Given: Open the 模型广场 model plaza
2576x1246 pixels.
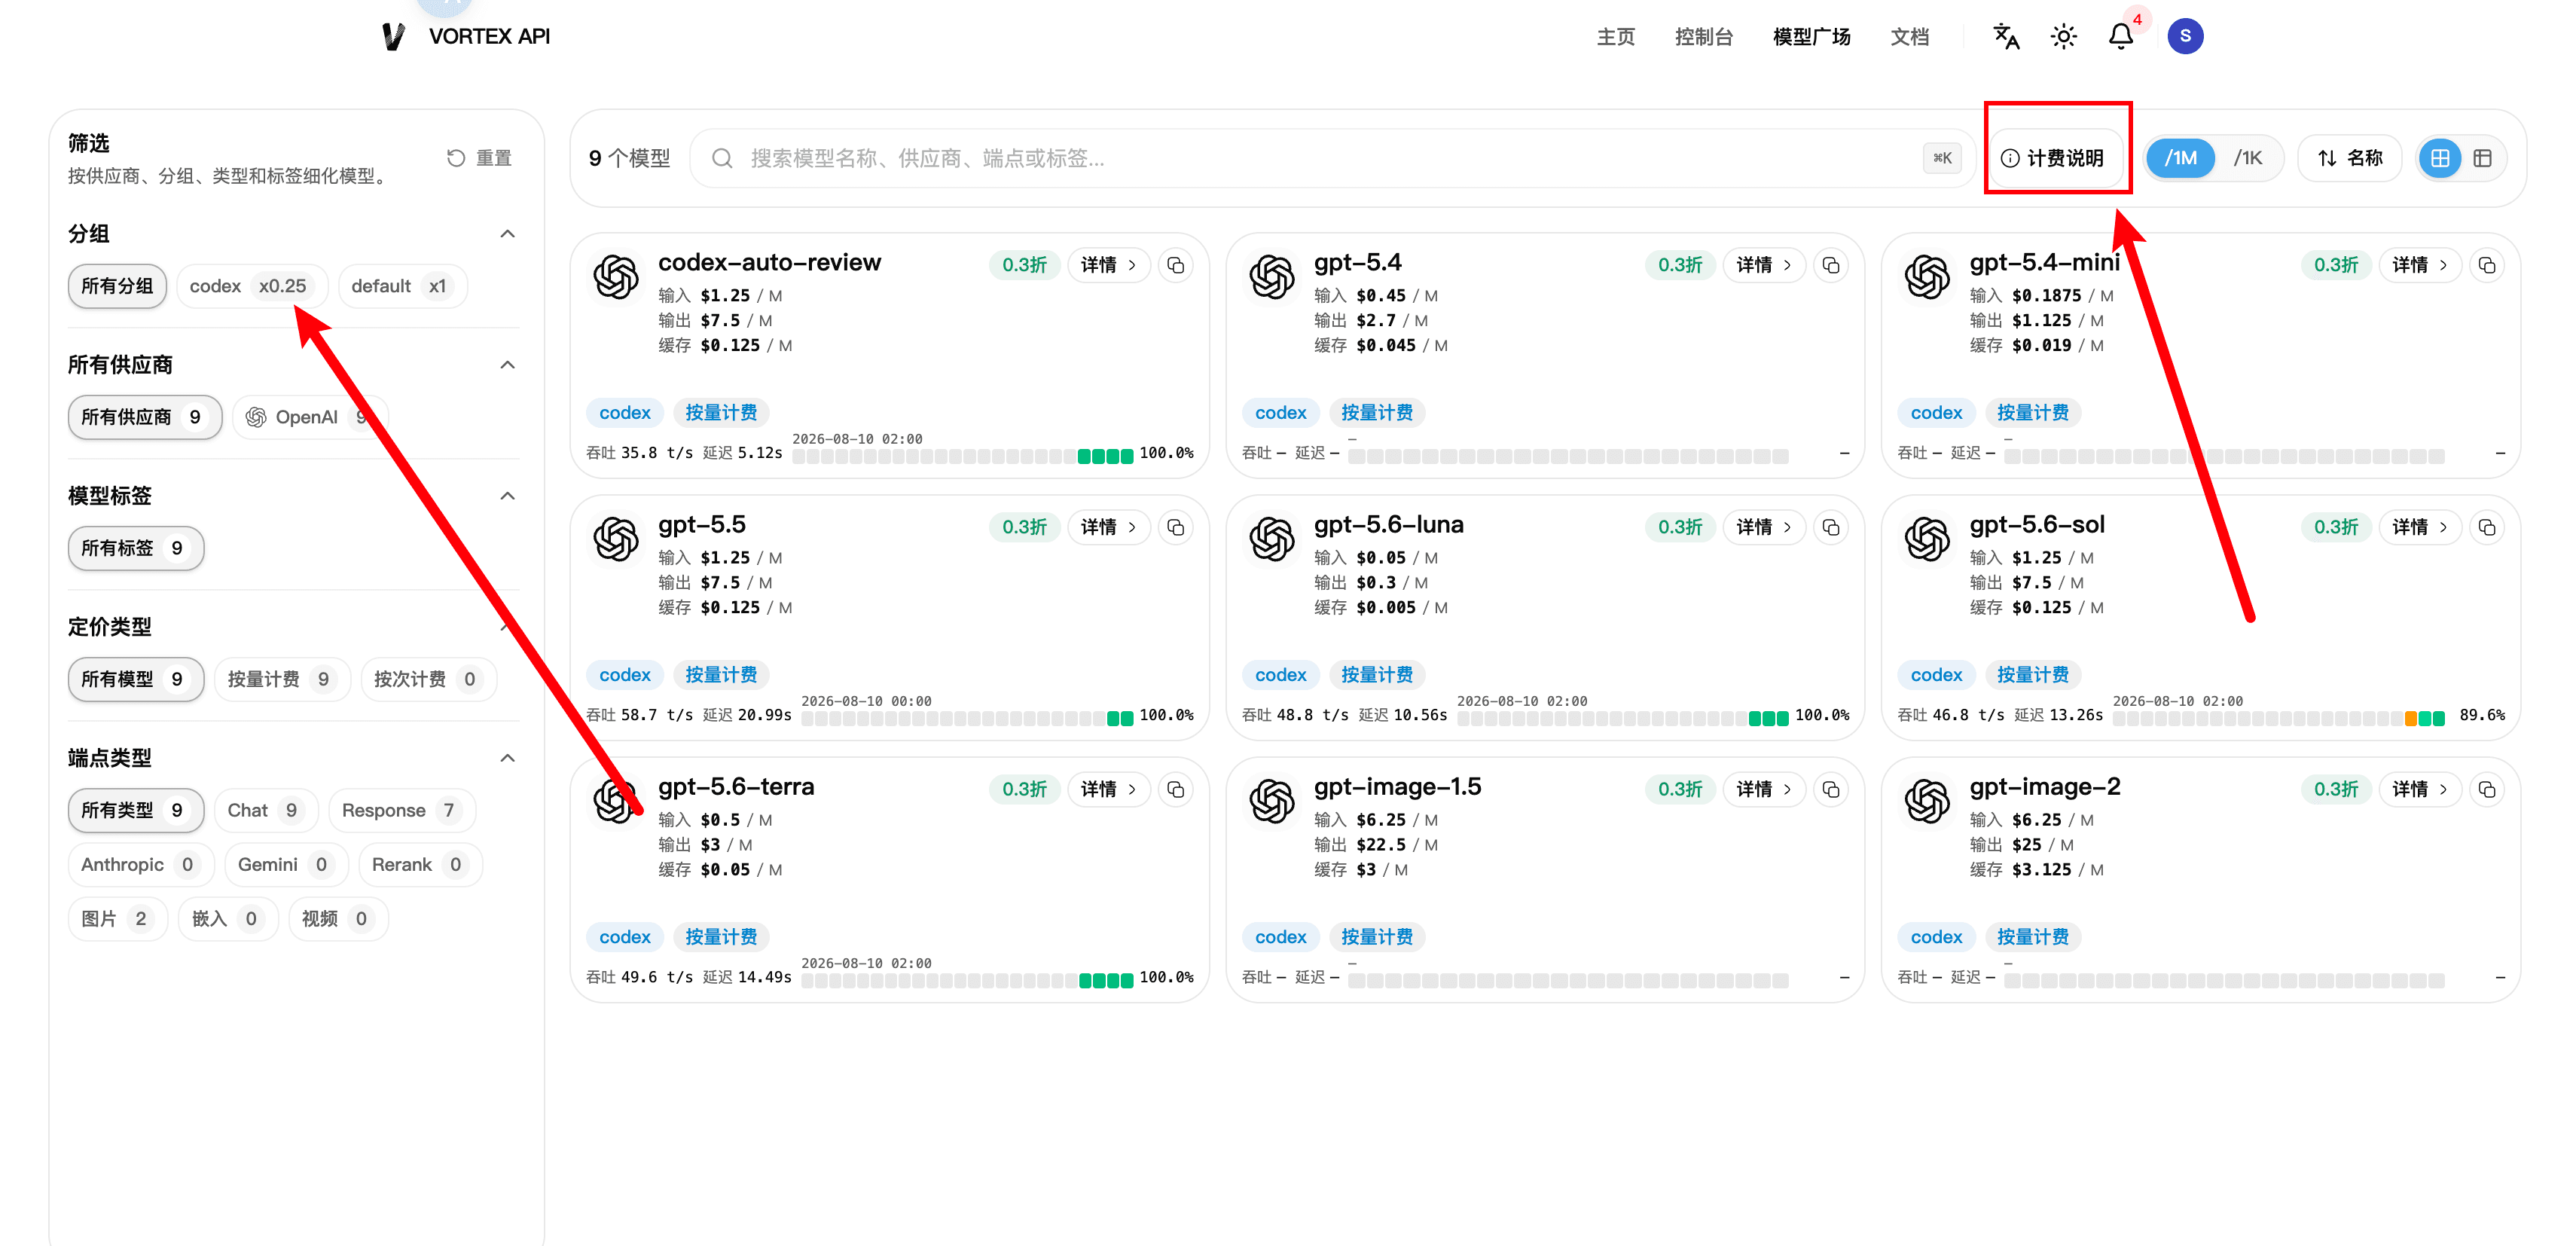Looking at the screenshot, I should pyautogui.click(x=1811, y=37).
